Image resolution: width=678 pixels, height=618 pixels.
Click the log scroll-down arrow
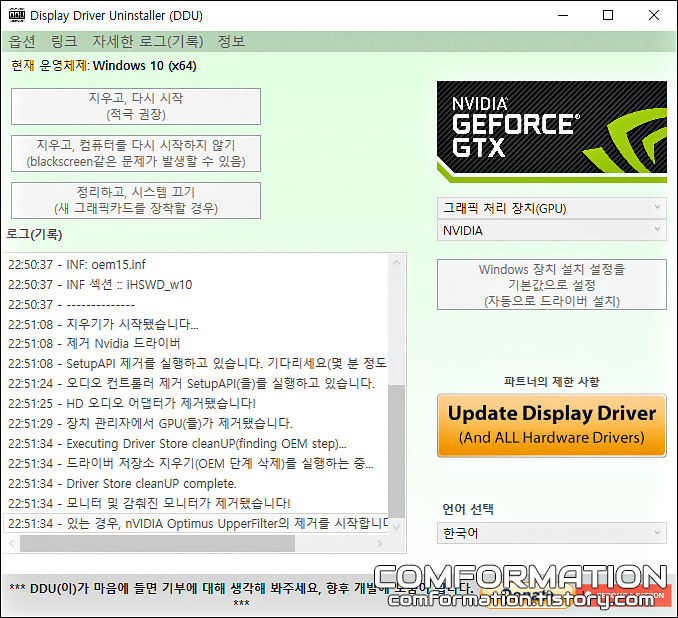(397, 526)
